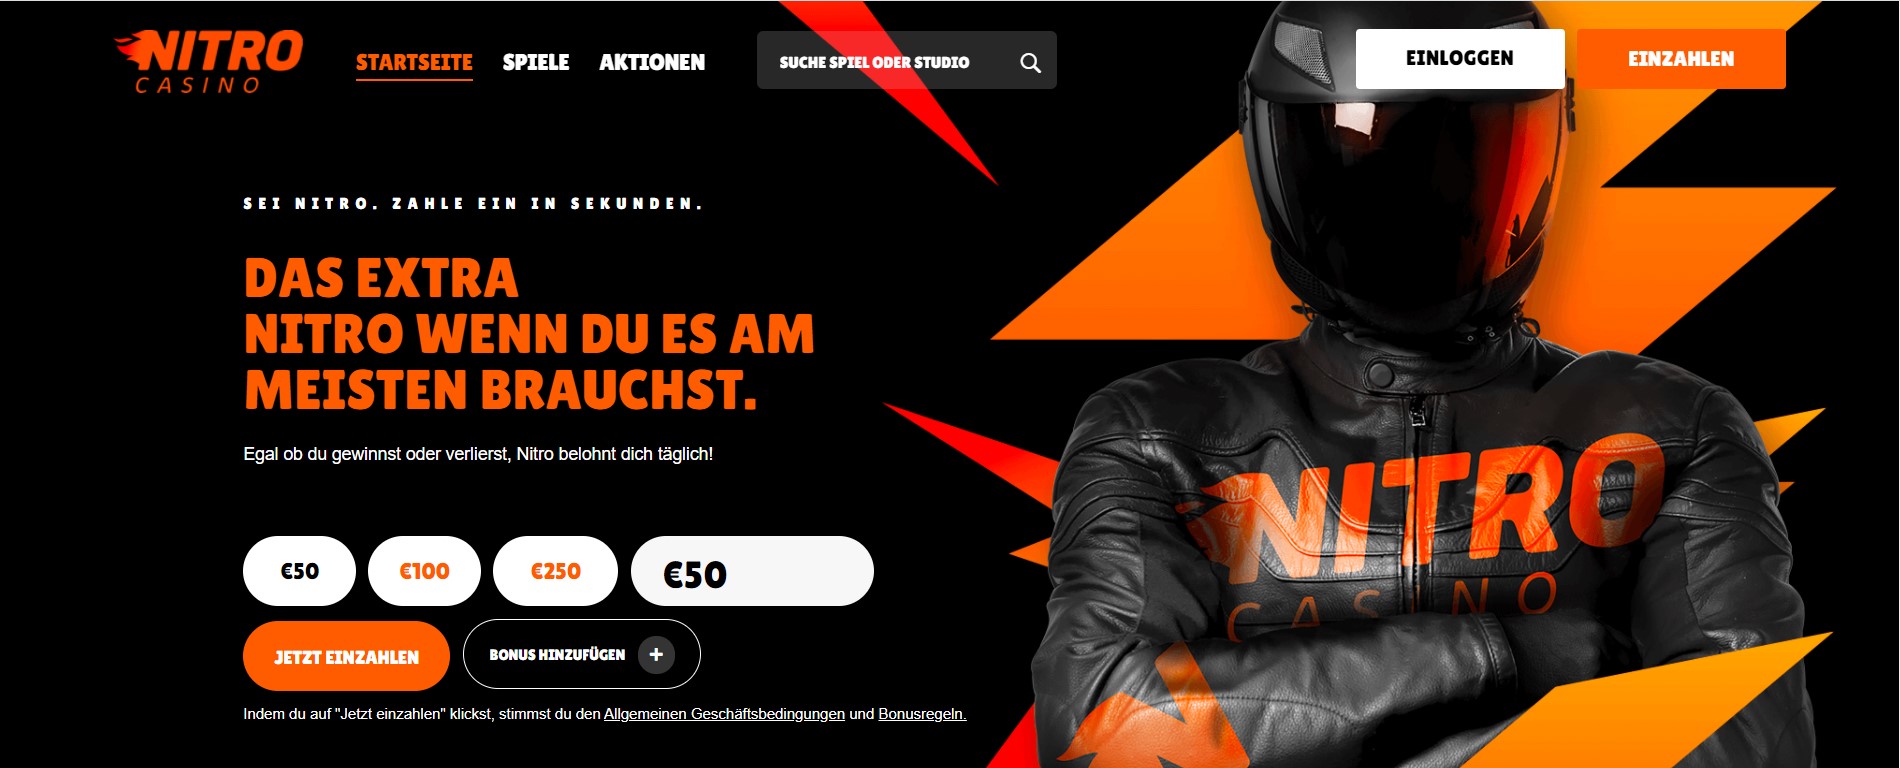The width and height of the screenshot is (1900, 768).
Task: Click the Das Extra Nitro headline
Action: pyautogui.click(x=529, y=334)
